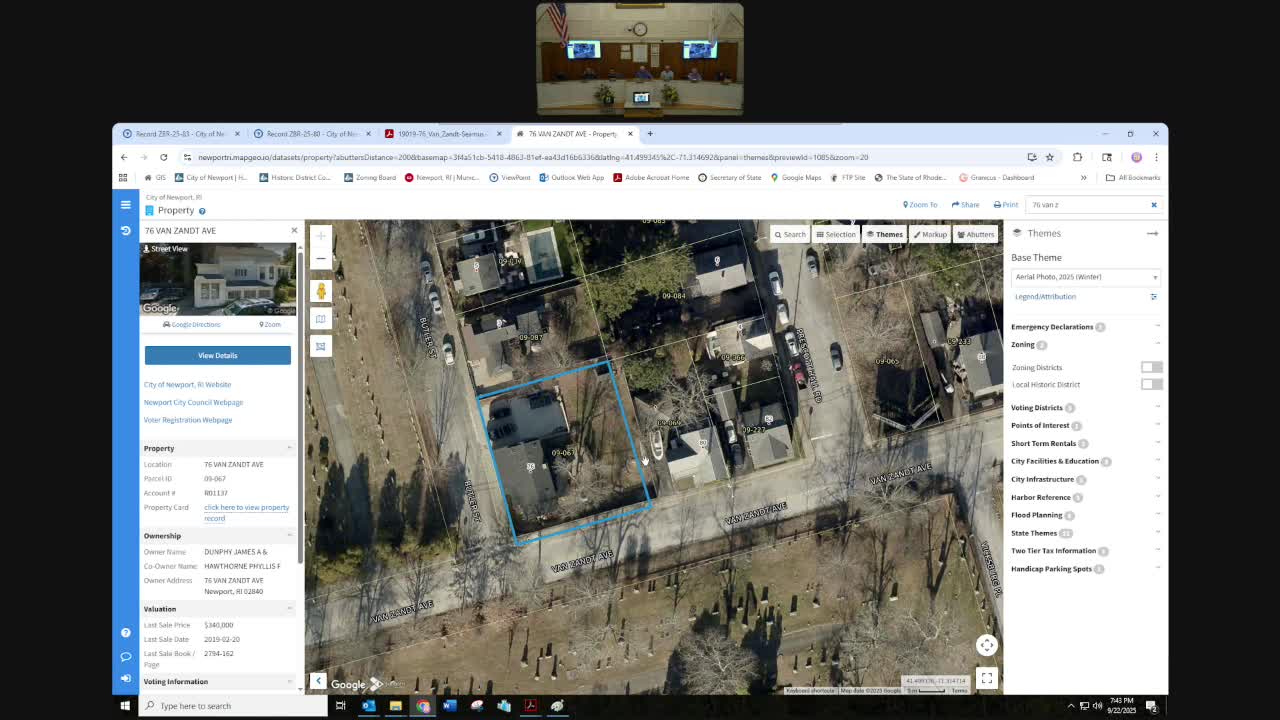Enter fullscreen map view
The image size is (1280, 720).
point(986,678)
